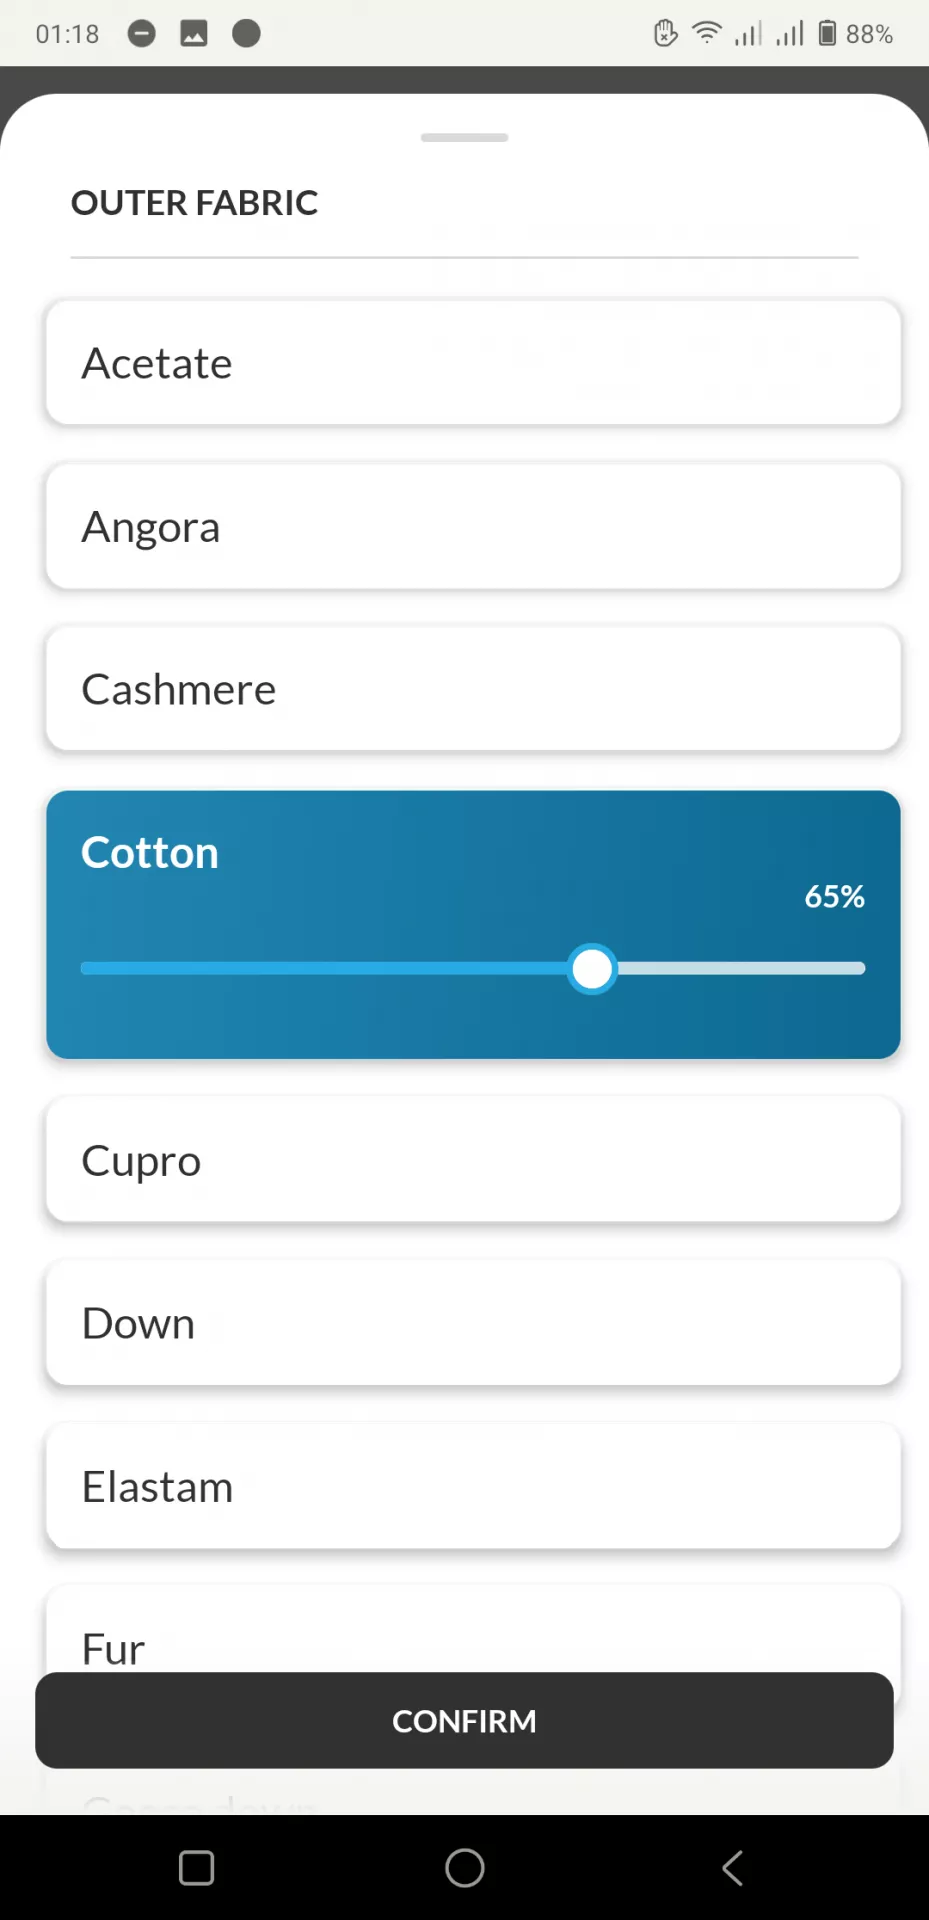The image size is (929, 1920).
Task: Pick Elastam as outer fabric
Action: click(473, 1486)
